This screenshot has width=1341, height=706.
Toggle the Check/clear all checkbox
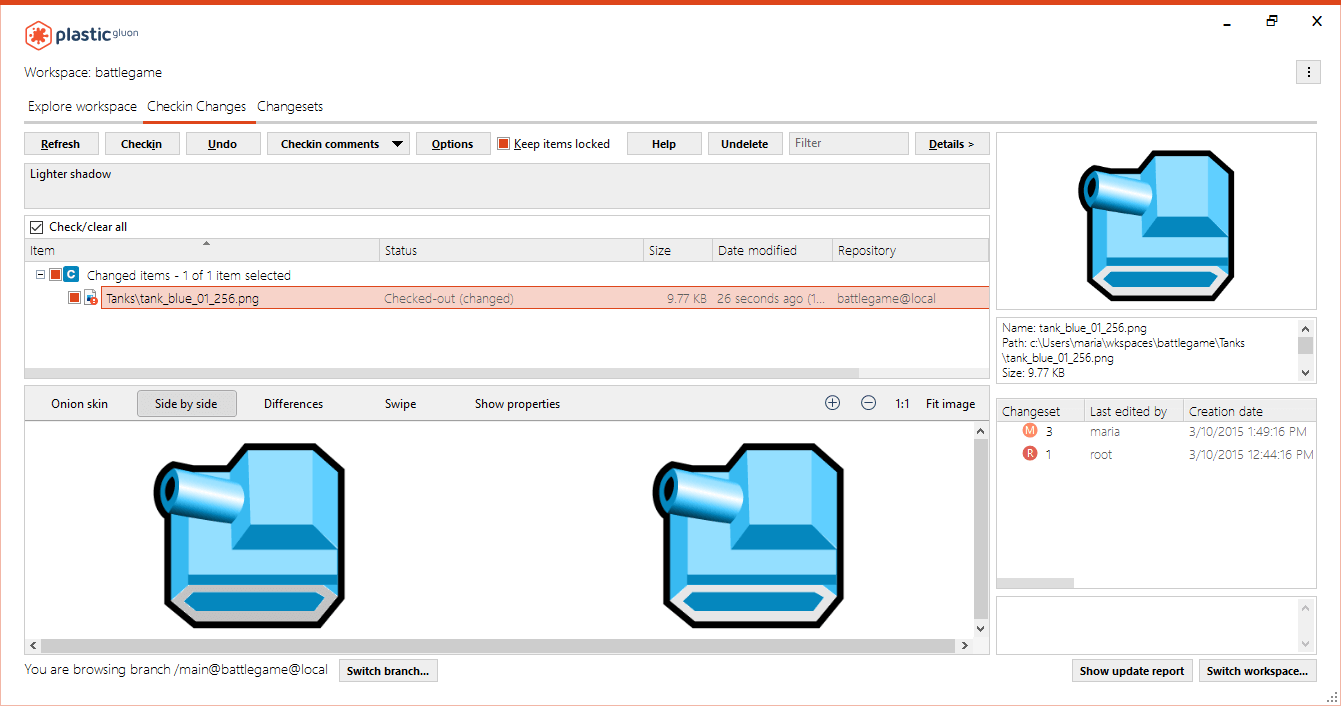coord(37,227)
